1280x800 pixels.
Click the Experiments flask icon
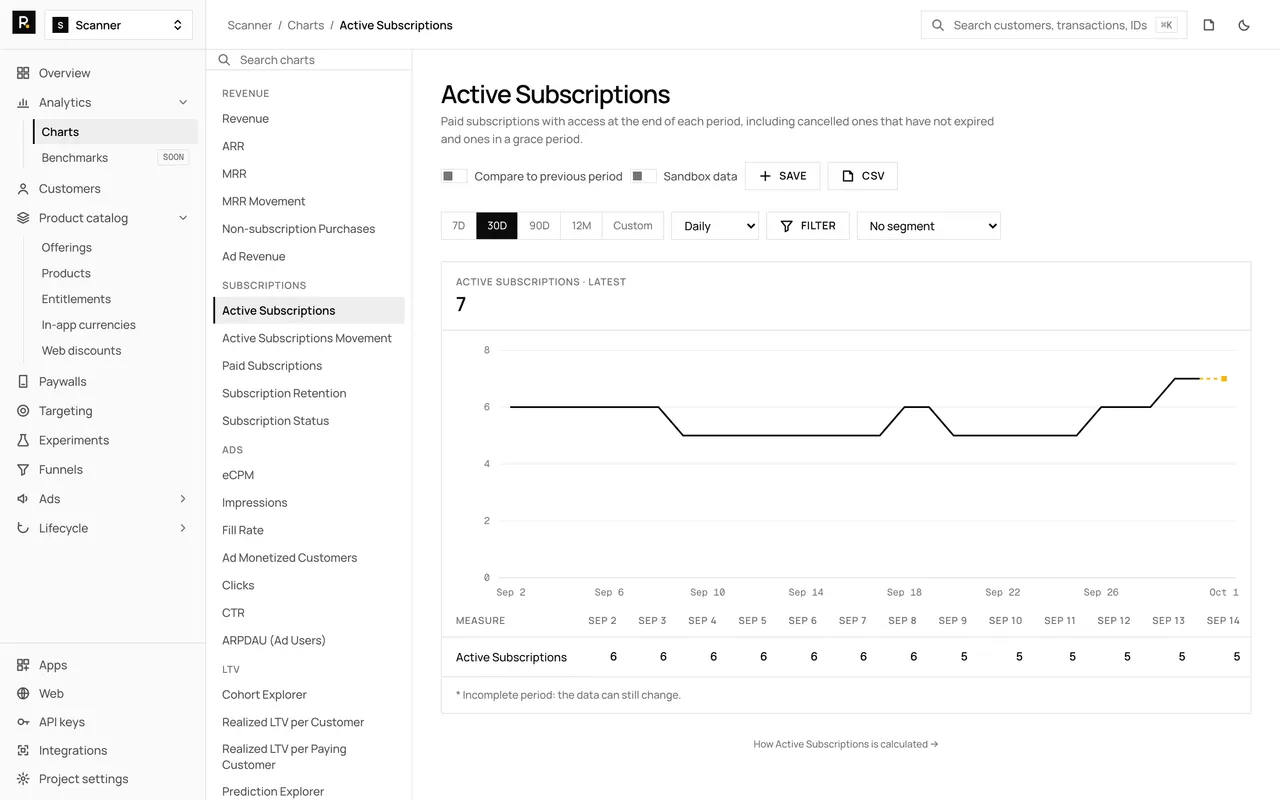click(23, 440)
